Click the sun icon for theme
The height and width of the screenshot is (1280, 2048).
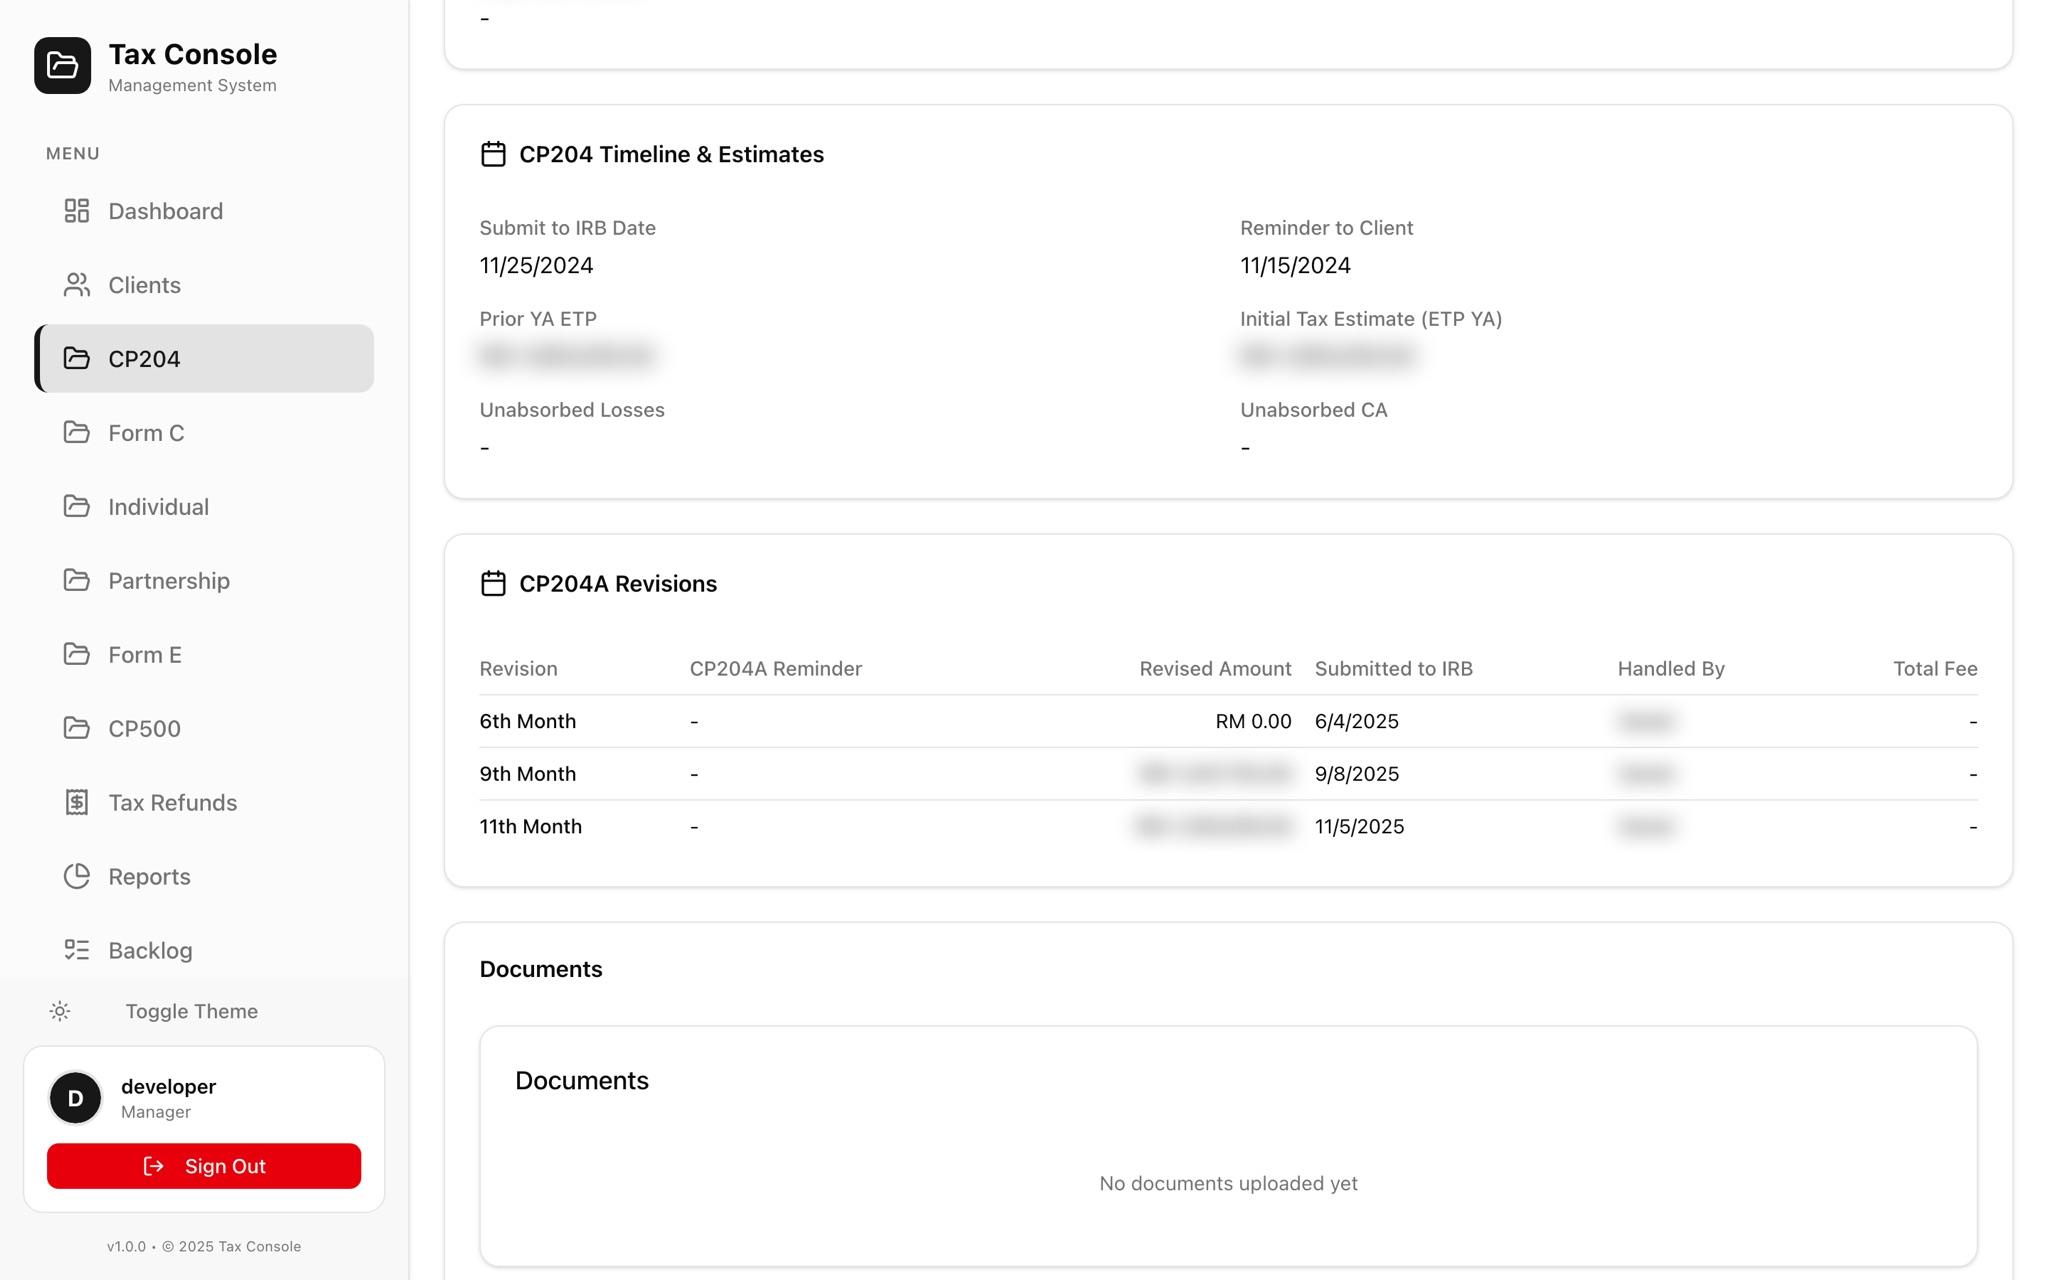pos(60,1011)
